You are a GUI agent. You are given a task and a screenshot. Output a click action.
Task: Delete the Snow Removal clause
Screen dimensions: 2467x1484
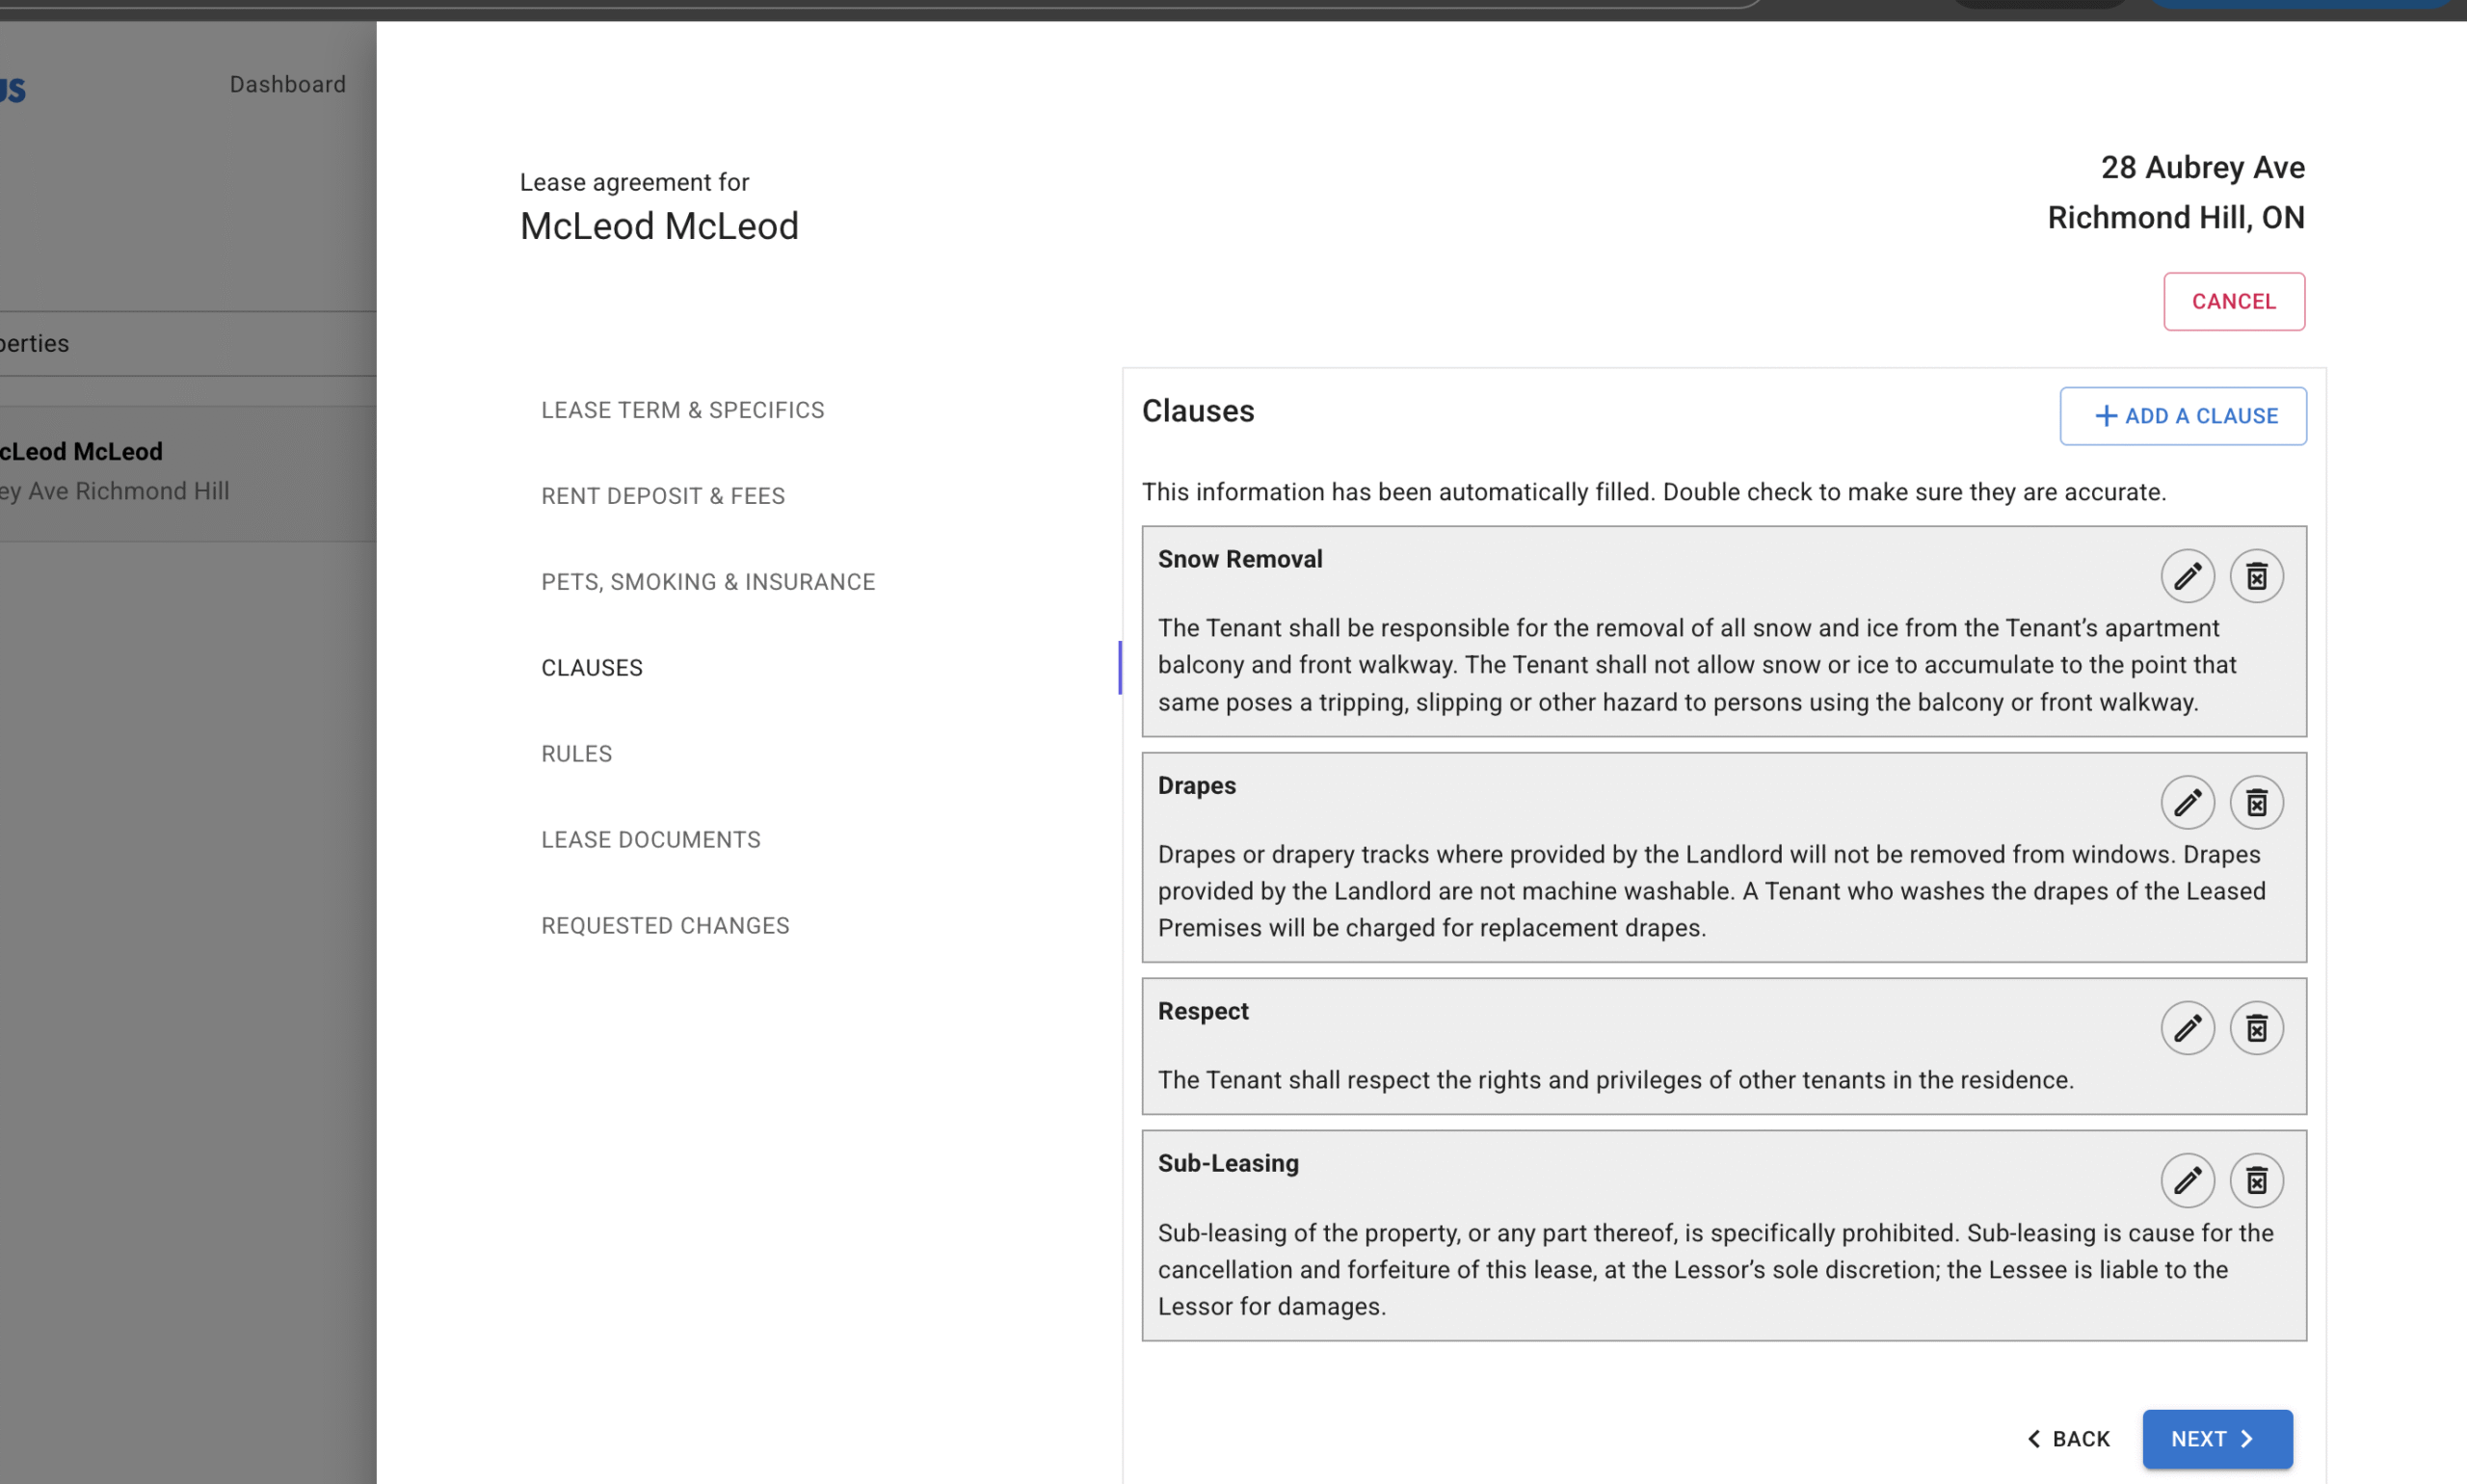click(2256, 576)
